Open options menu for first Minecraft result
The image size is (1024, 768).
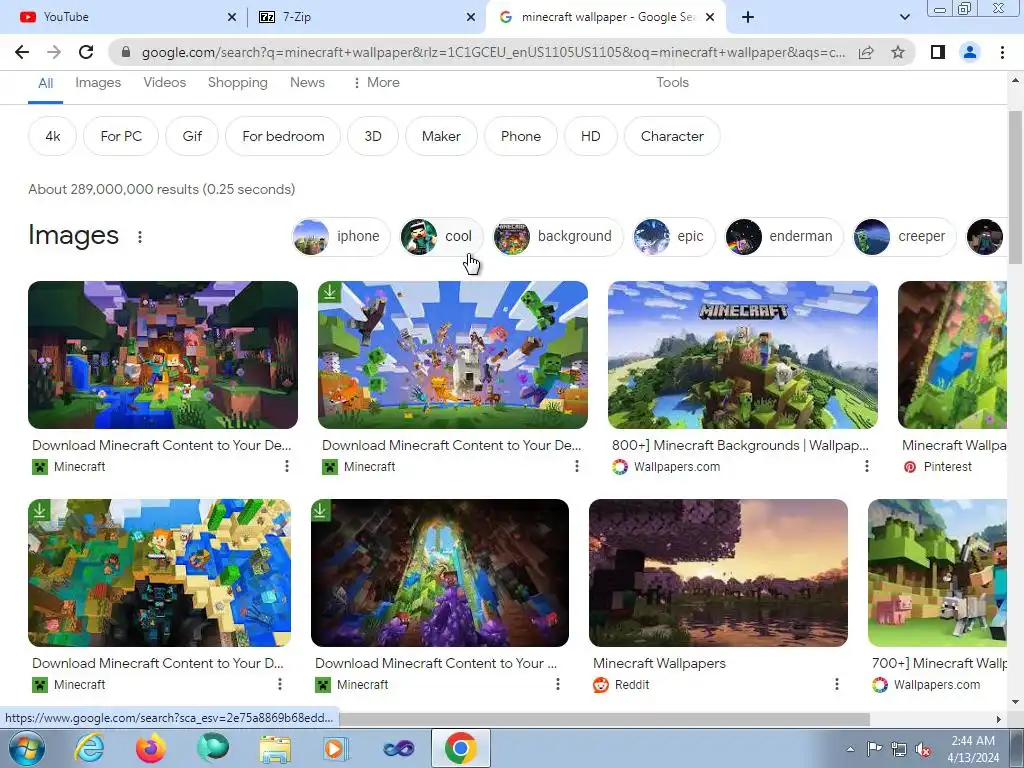click(x=287, y=466)
